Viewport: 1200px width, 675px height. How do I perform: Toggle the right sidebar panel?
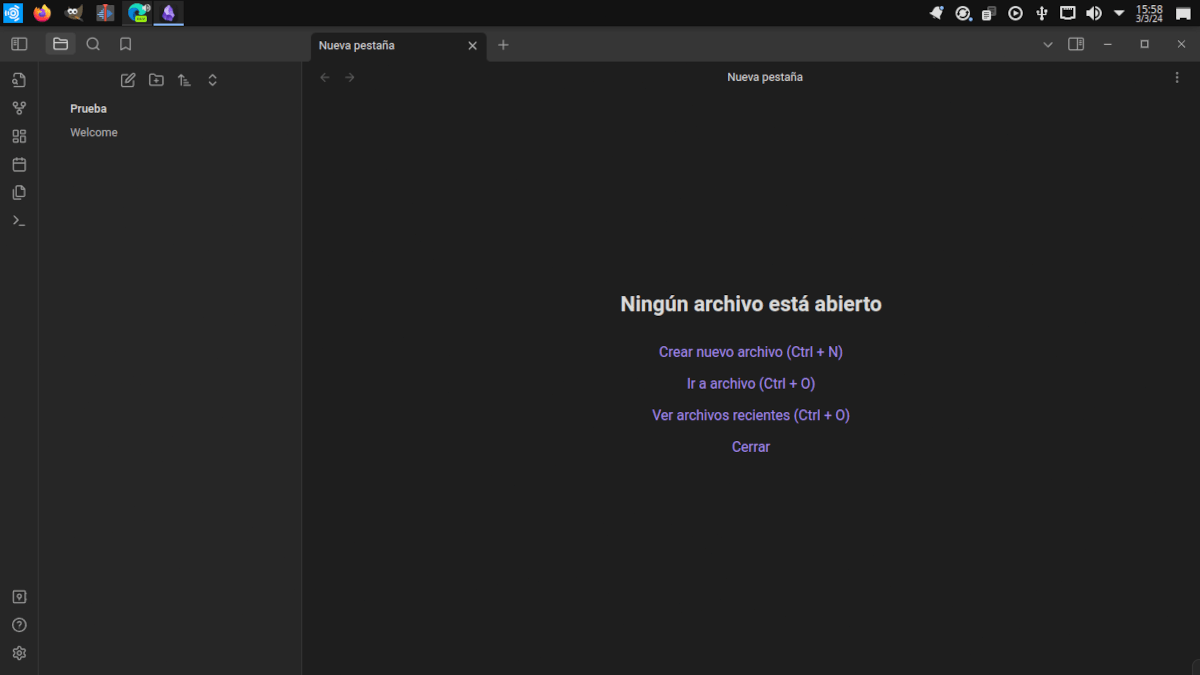(1076, 44)
